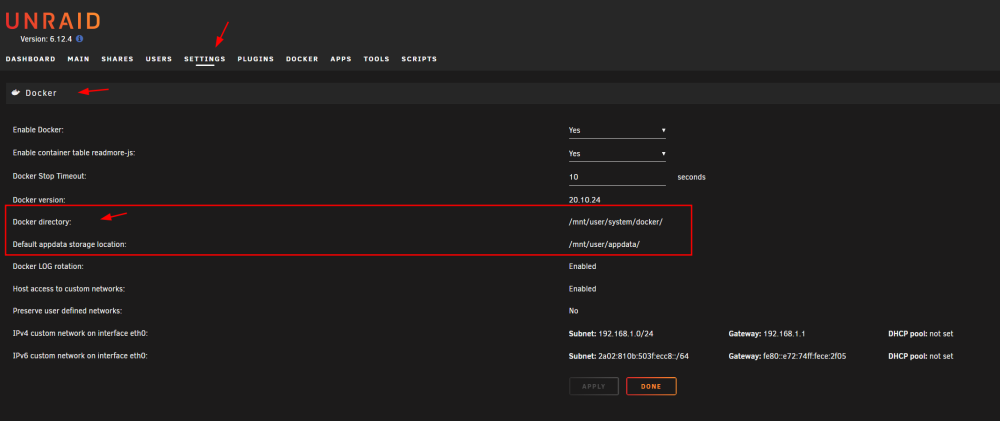The width and height of the screenshot is (1000, 421).
Task: Click the IPv6 Subnet 2a02:810b address
Action: [x=629, y=356]
